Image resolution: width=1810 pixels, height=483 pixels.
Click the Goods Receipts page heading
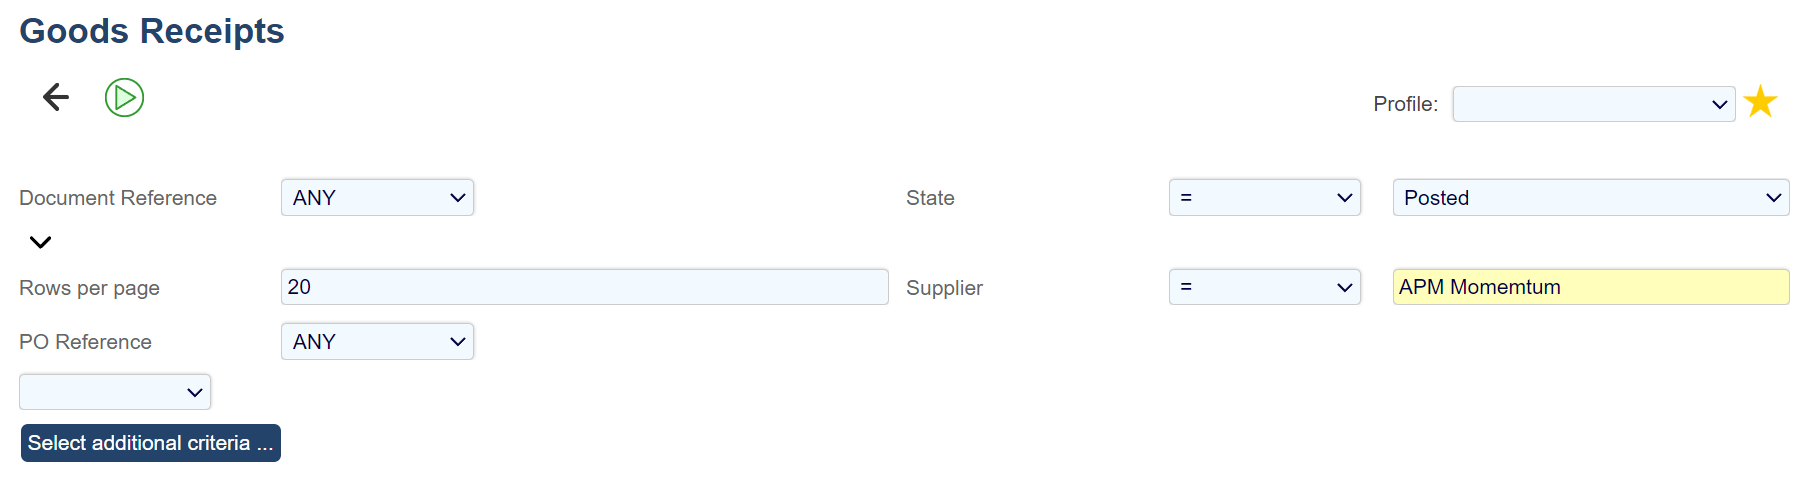coord(152,31)
